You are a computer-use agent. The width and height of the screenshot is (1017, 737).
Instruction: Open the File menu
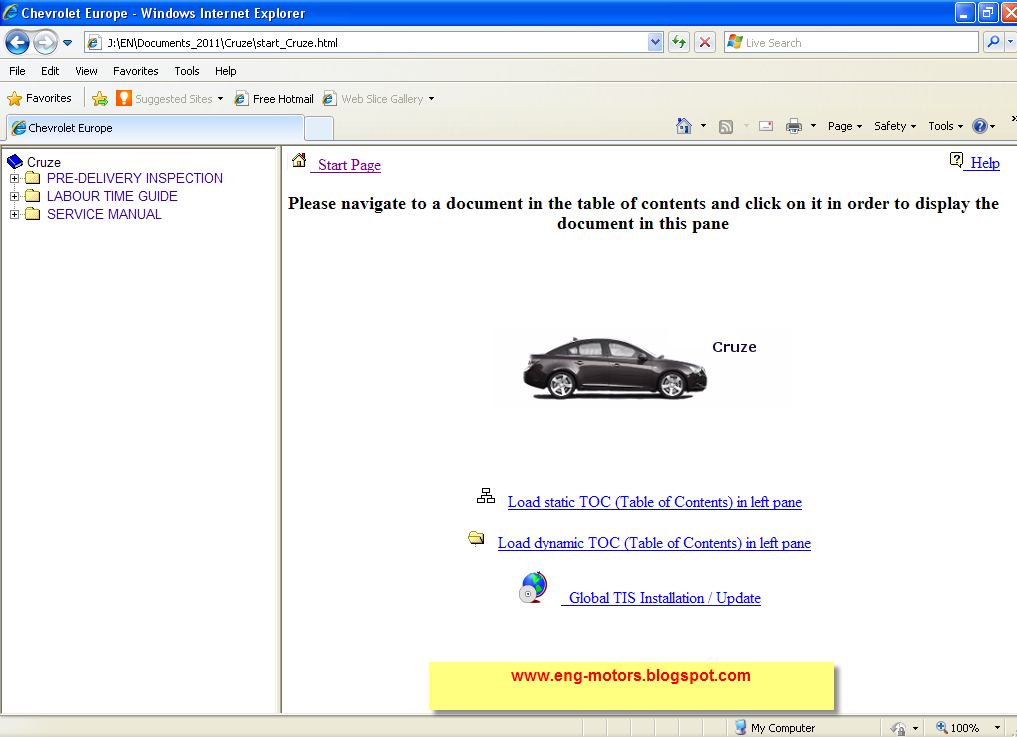[18, 71]
